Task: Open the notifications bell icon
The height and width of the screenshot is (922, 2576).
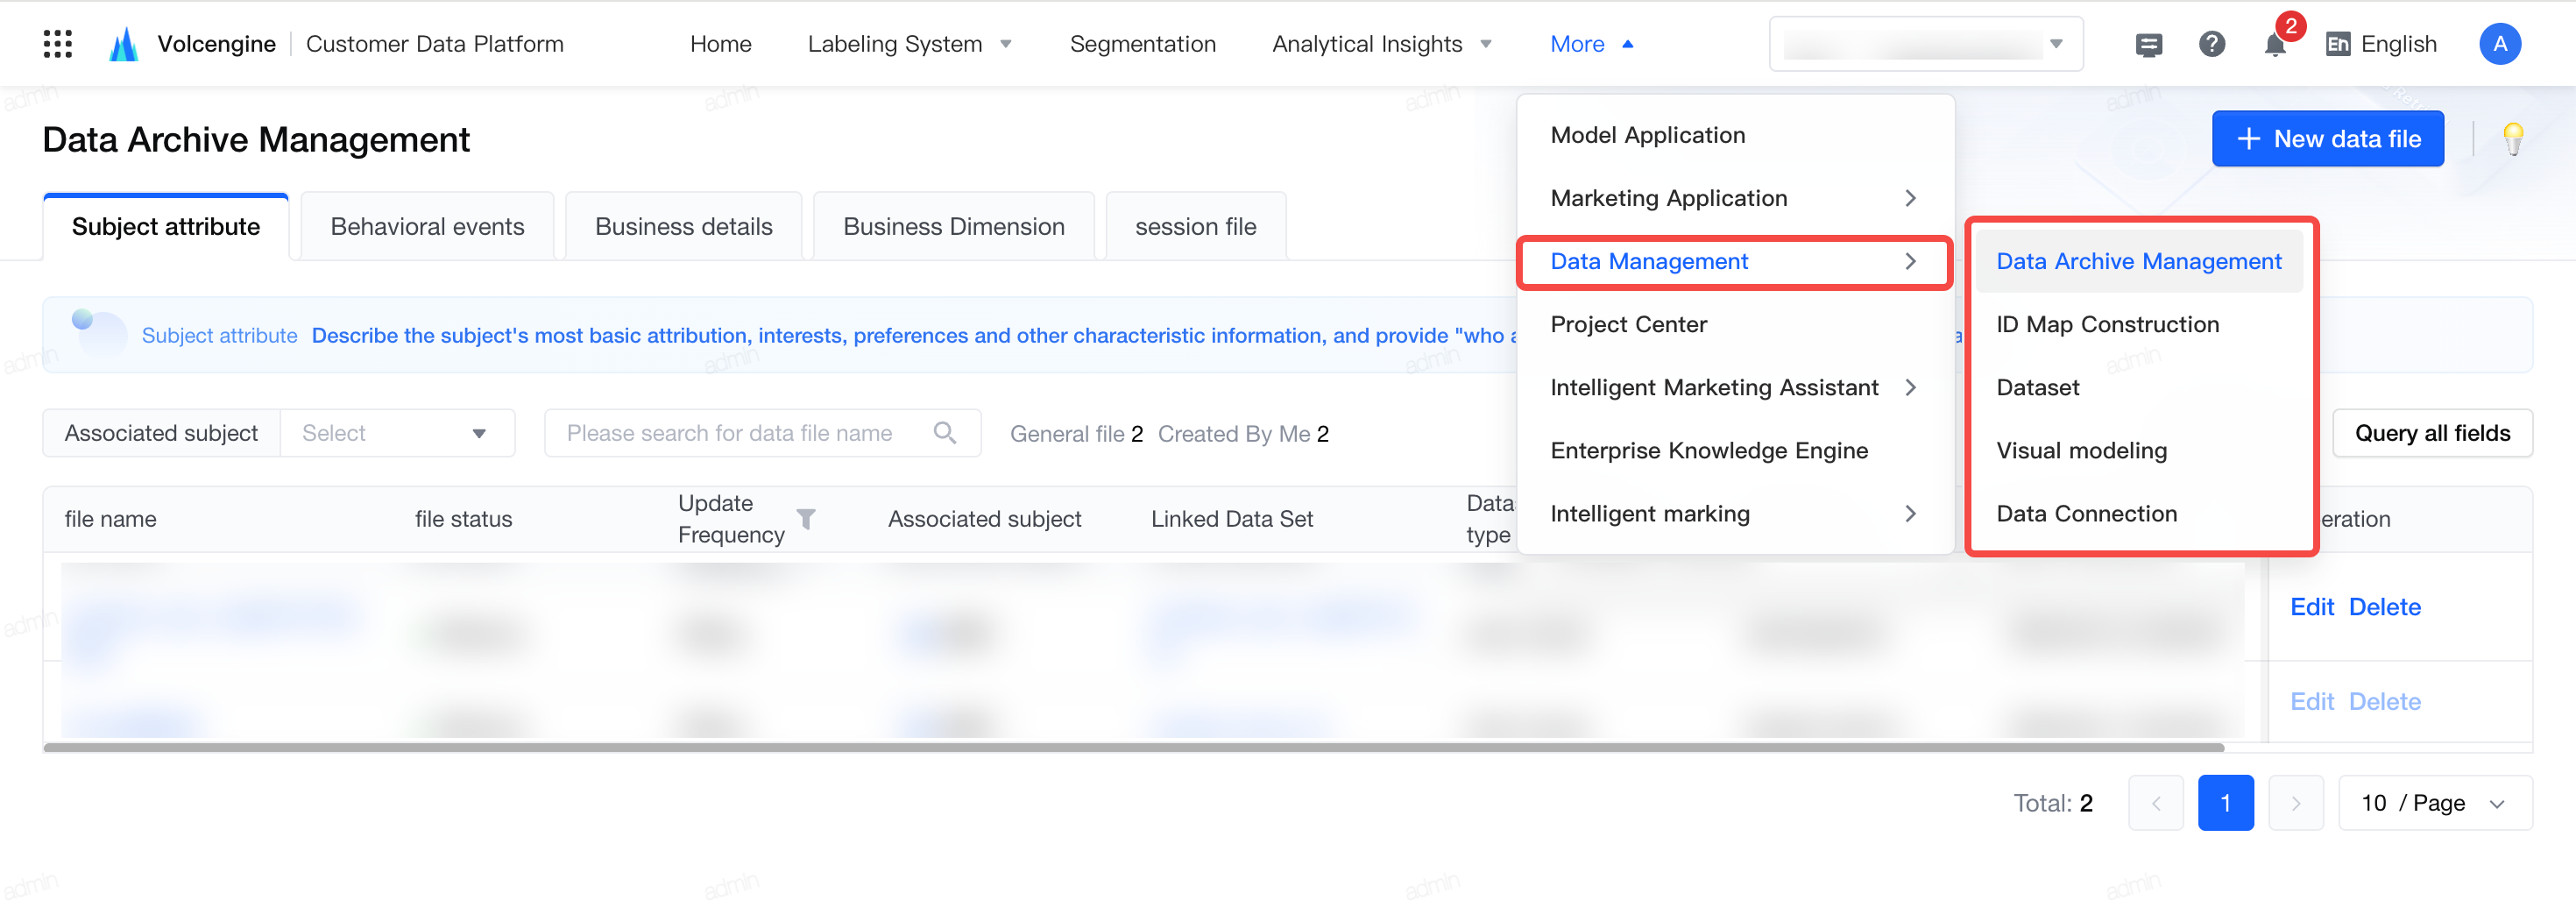Action: pyautogui.click(x=2275, y=45)
